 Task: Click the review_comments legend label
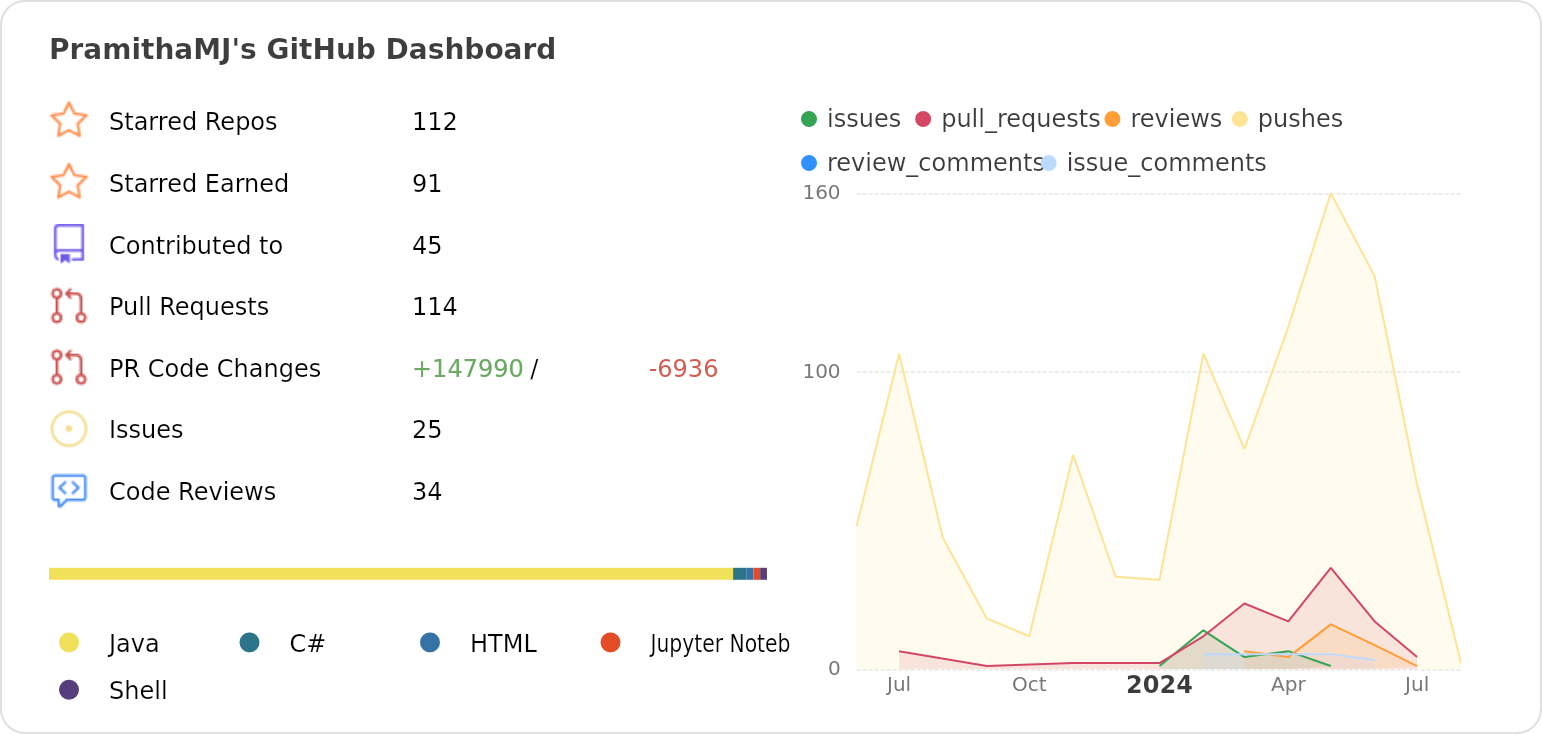(935, 162)
